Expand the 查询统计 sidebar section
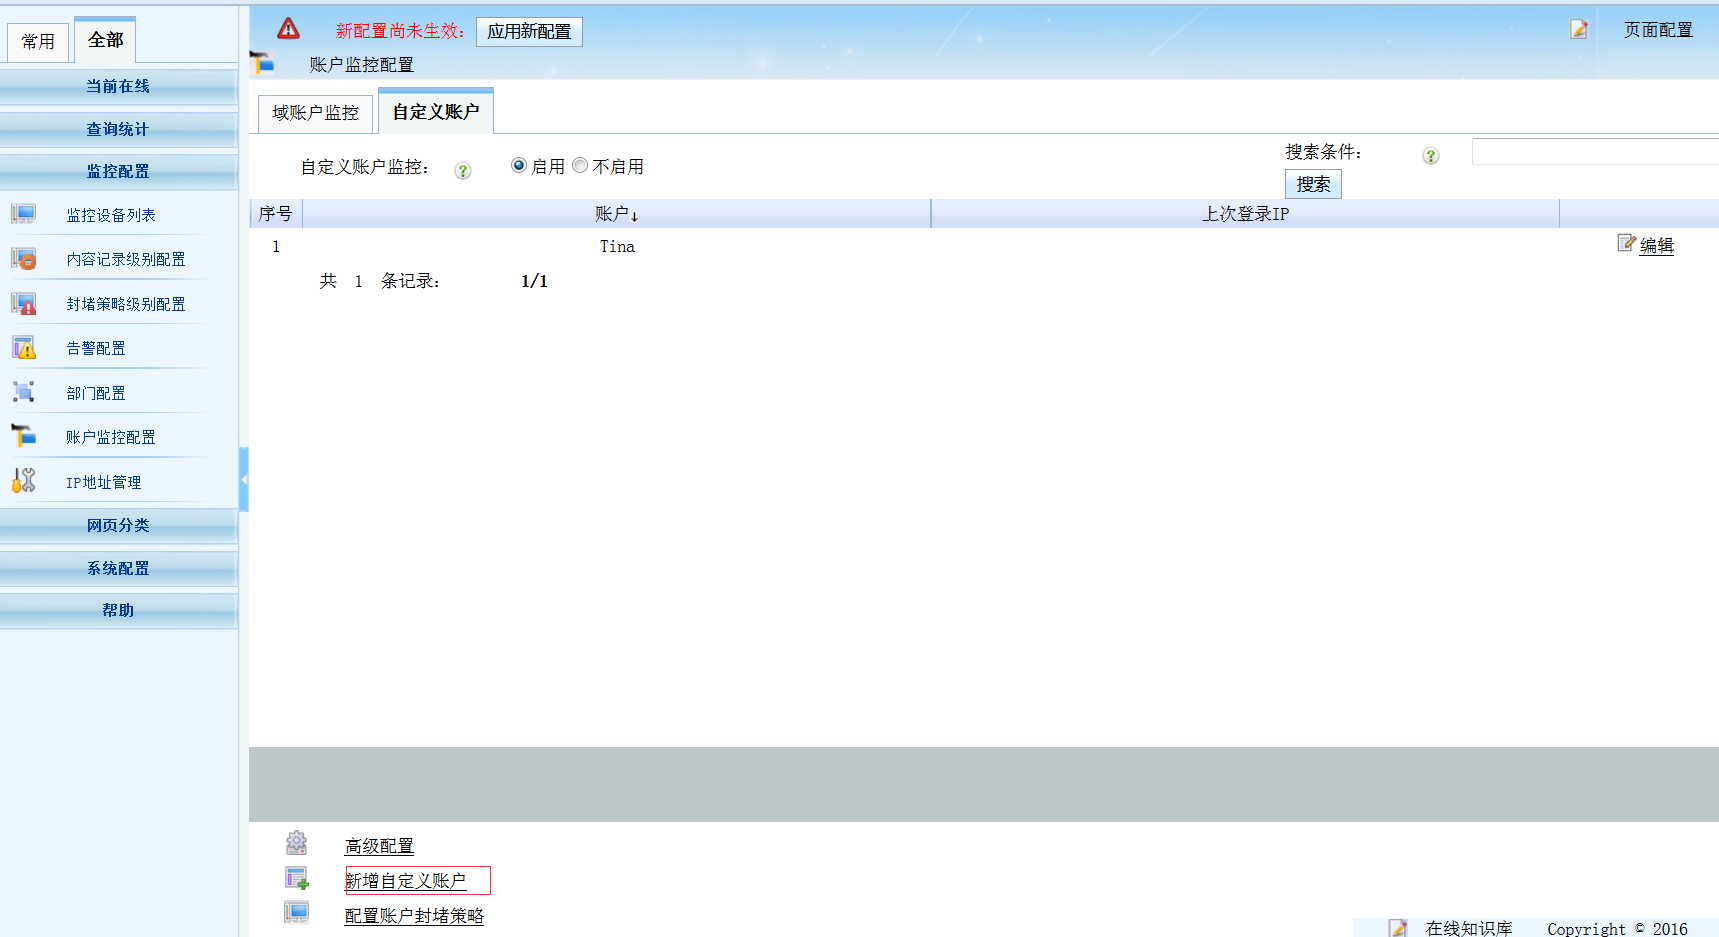 click(x=118, y=129)
